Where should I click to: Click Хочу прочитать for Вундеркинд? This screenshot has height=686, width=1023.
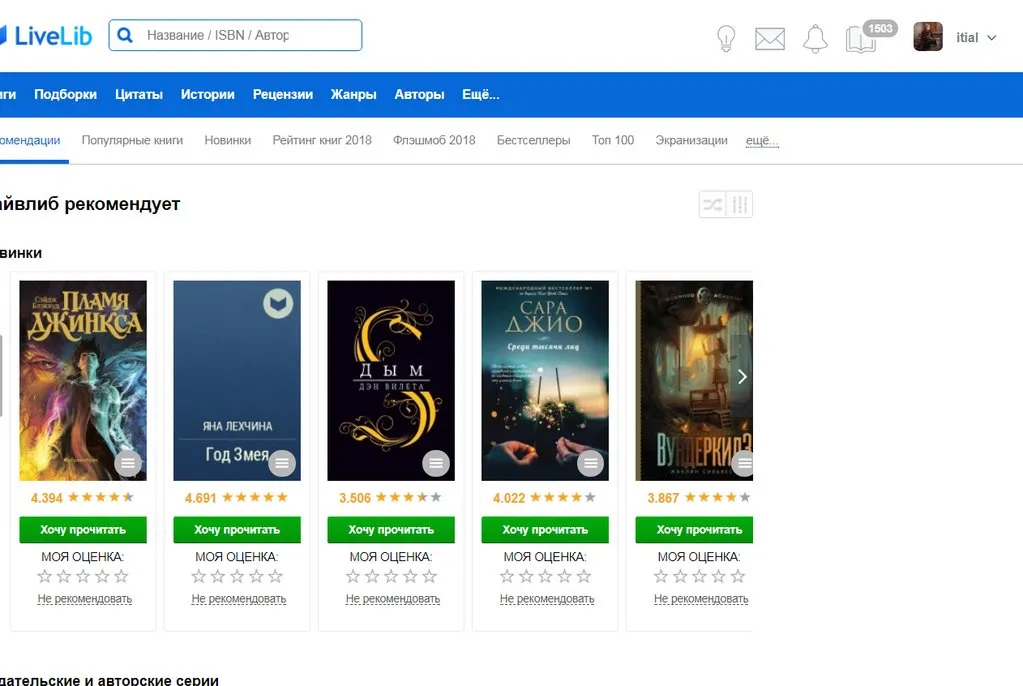coord(694,530)
